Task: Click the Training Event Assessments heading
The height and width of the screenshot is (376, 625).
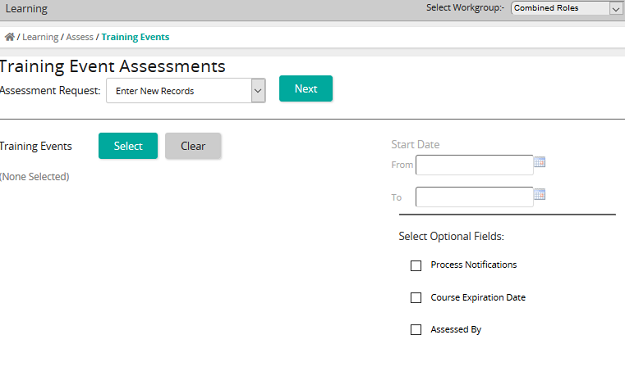Action: tap(112, 66)
